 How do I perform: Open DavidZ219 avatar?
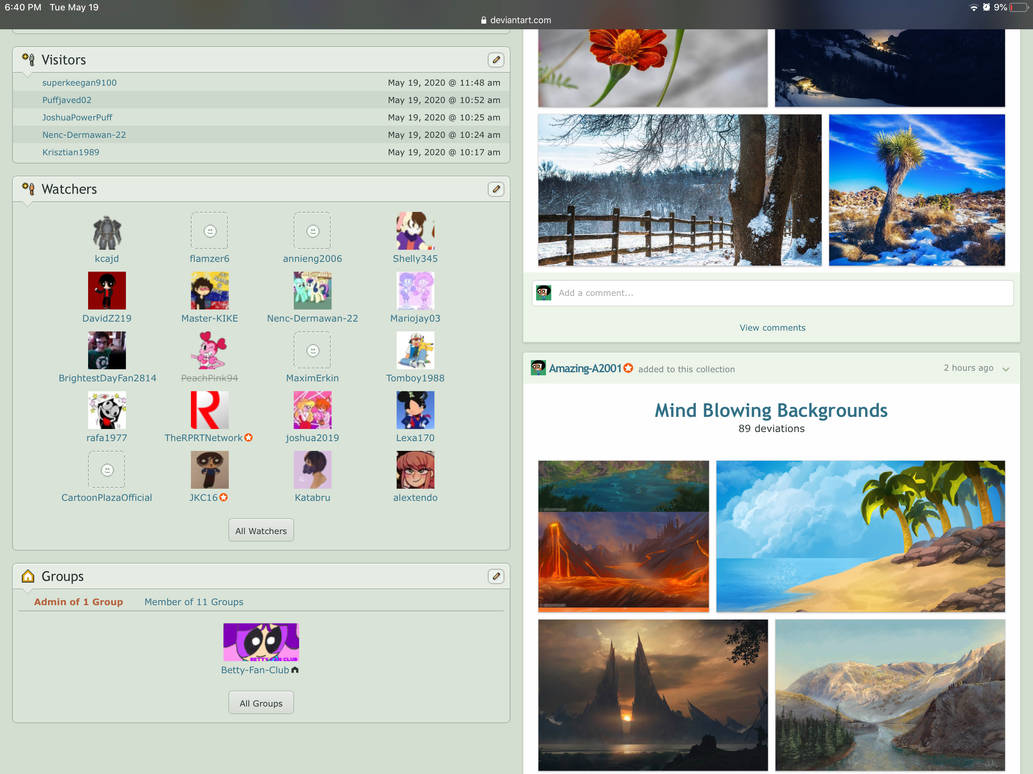coord(107,290)
